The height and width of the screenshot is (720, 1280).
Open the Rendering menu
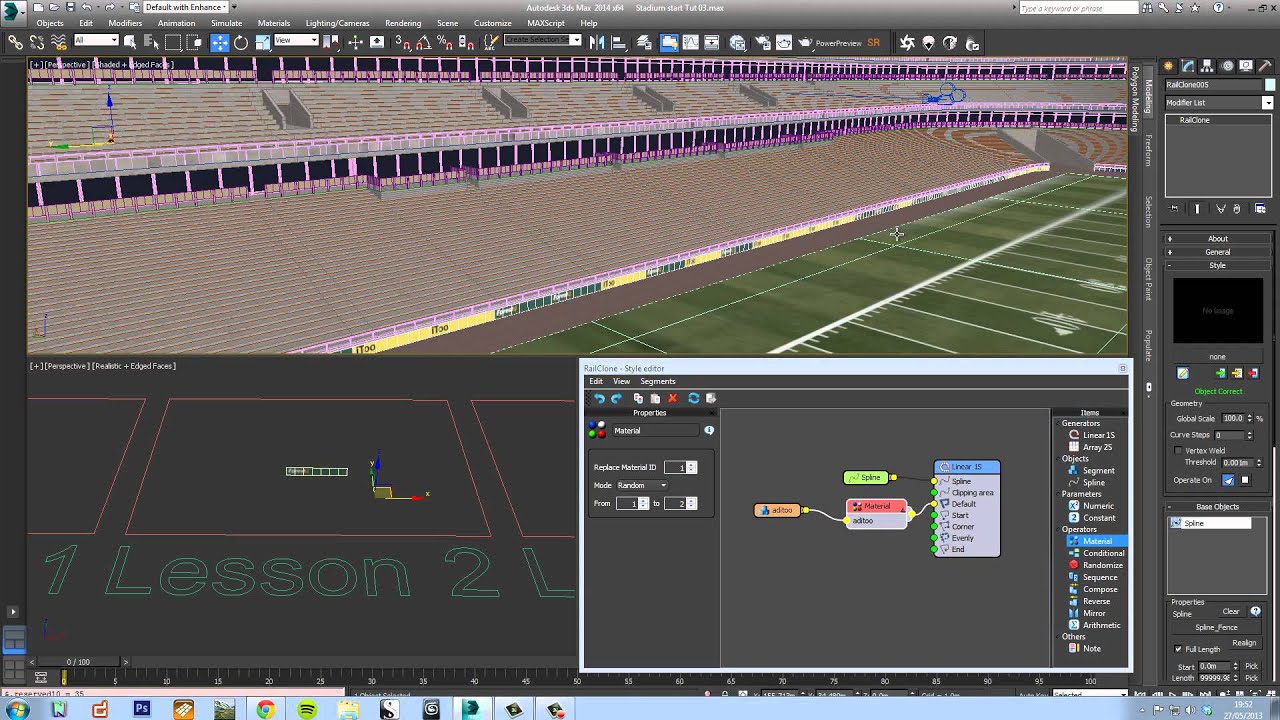point(403,23)
